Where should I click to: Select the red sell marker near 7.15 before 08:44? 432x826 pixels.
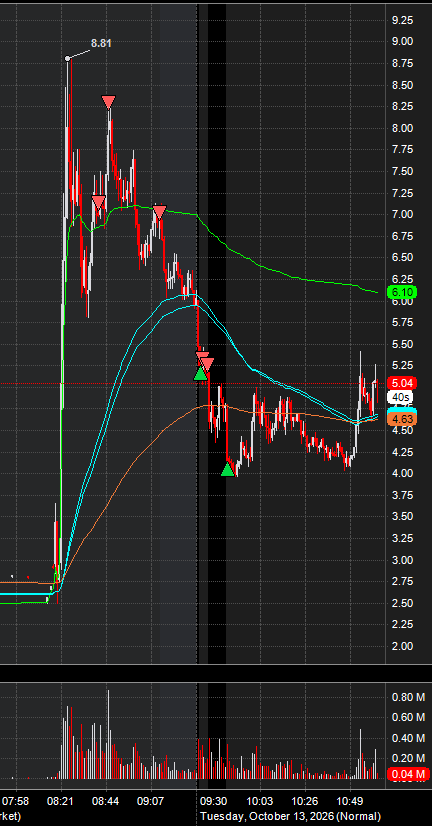(99, 202)
